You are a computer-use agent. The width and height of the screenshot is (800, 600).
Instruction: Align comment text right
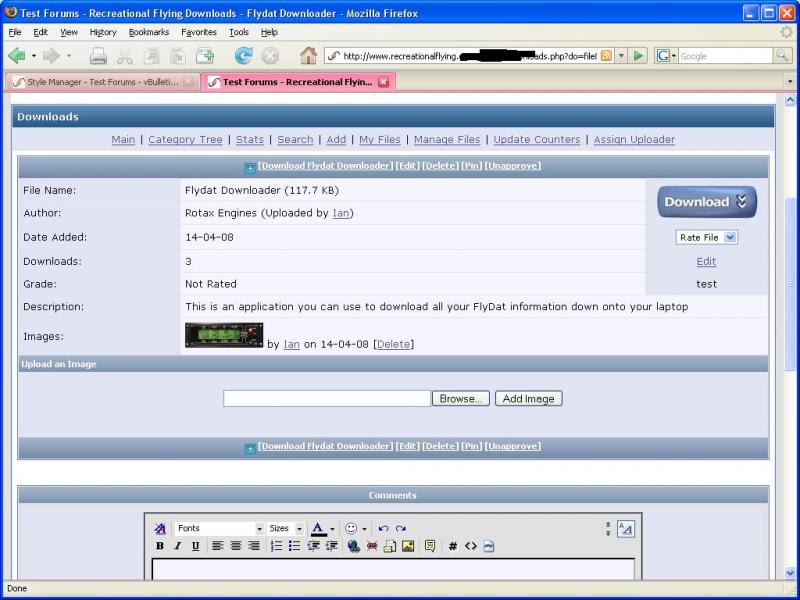click(254, 546)
